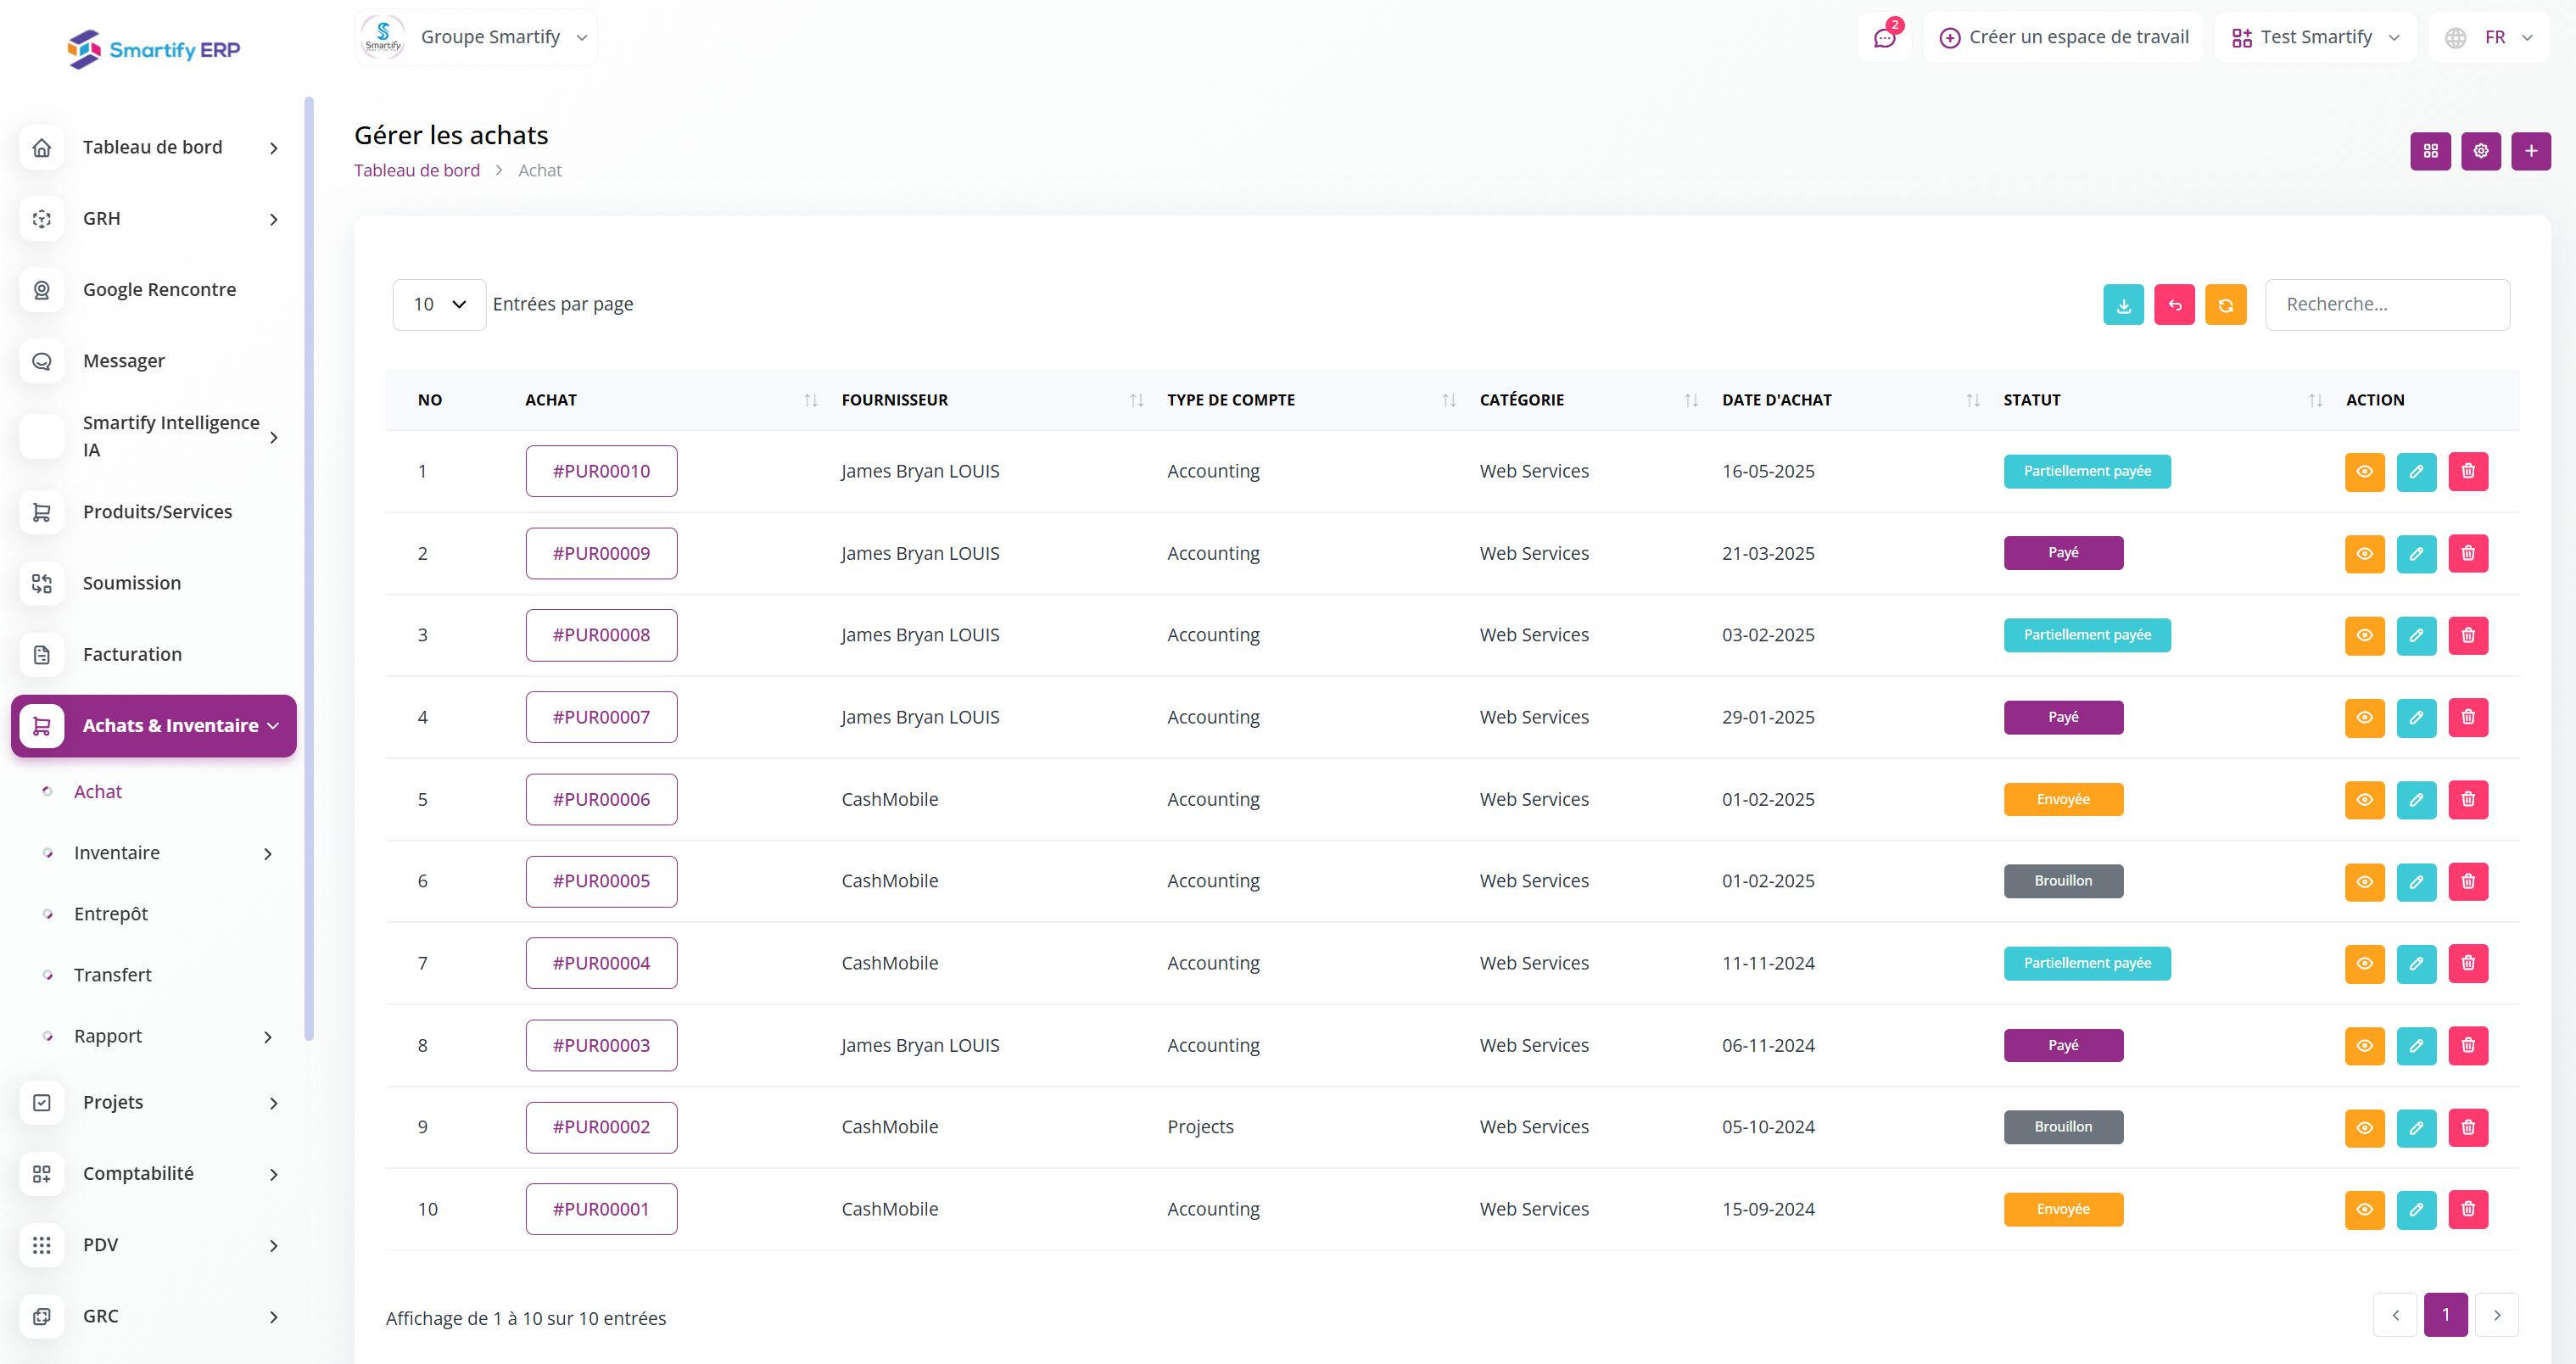
Task: Select Entrepôt in the sidebar submenu
Action: click(111, 913)
